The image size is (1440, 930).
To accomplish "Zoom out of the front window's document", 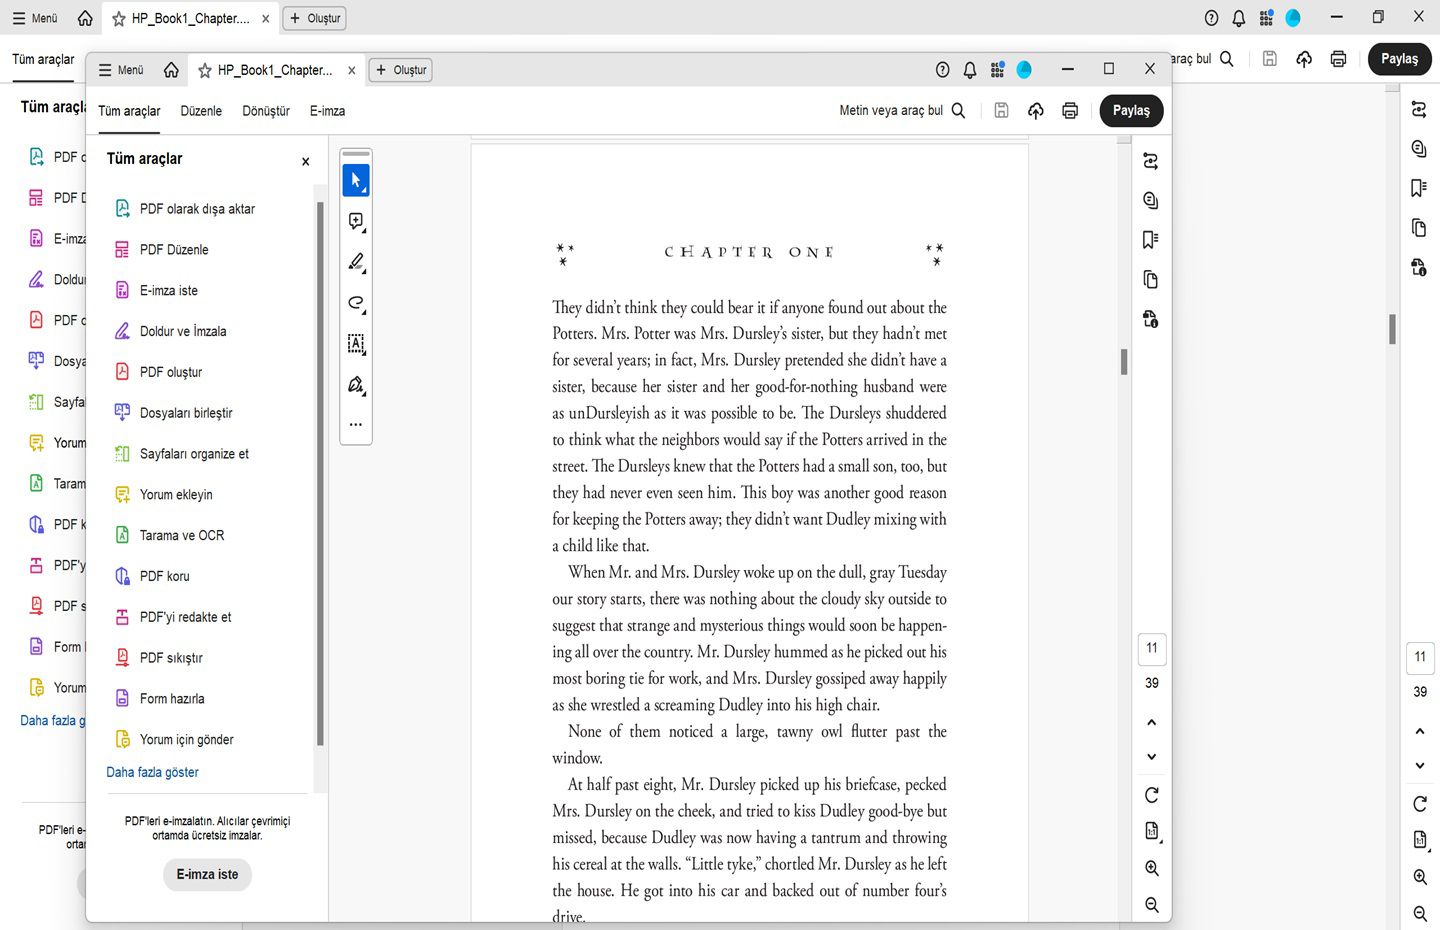I will [1152, 905].
